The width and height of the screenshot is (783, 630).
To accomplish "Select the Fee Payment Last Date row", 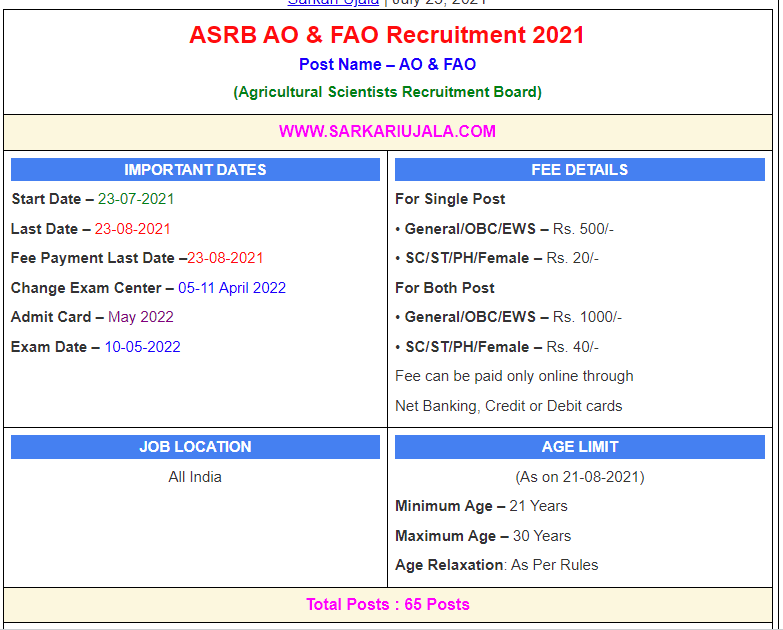I will coord(137,258).
